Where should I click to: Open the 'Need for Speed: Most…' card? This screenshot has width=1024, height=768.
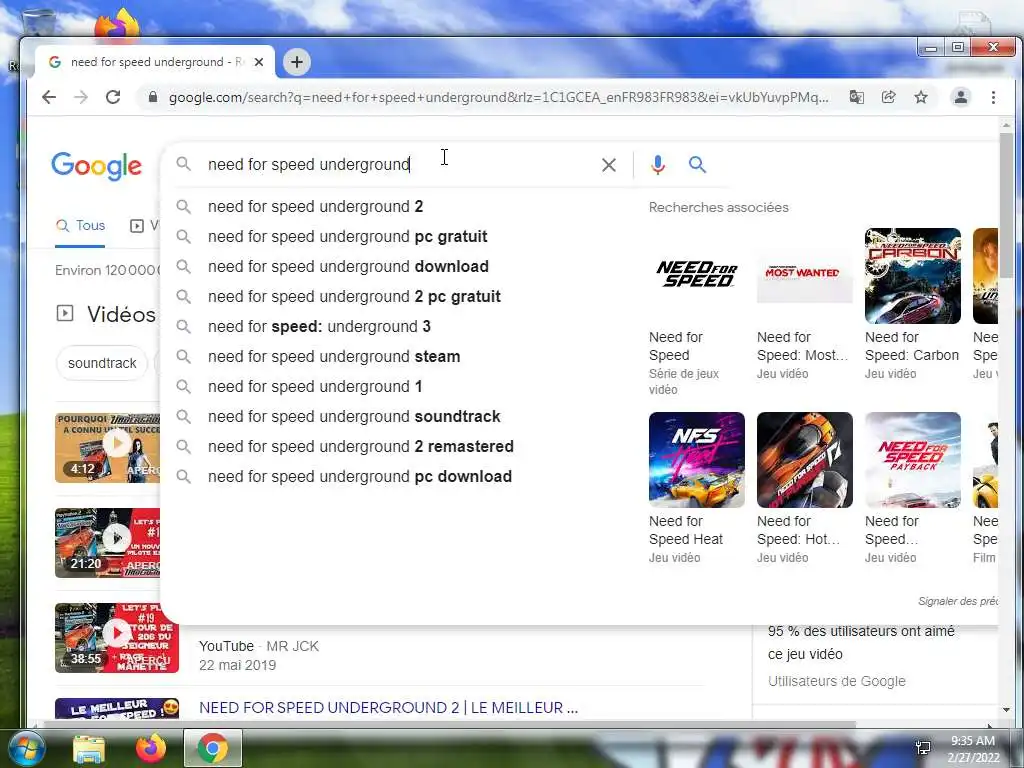click(805, 304)
